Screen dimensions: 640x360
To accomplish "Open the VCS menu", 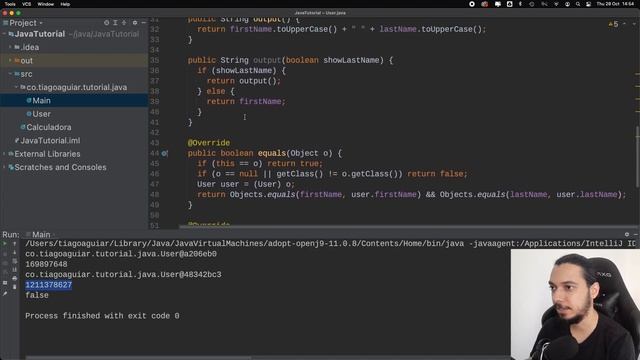I will [x=27, y=4].
